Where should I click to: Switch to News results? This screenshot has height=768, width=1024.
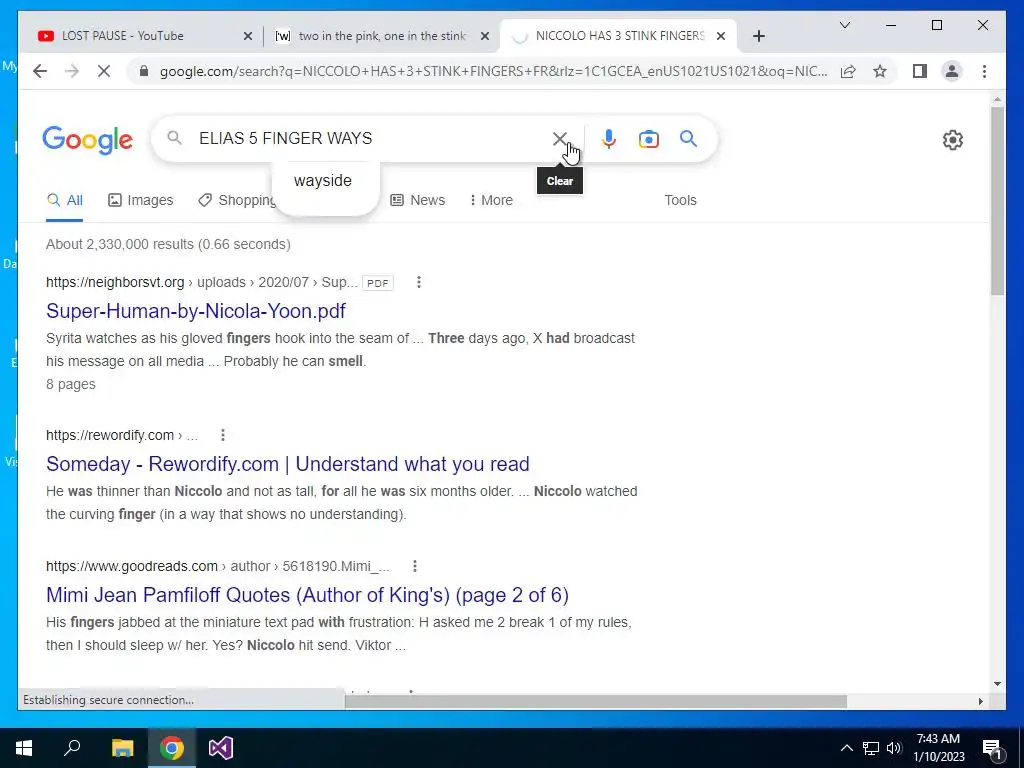click(x=417, y=200)
